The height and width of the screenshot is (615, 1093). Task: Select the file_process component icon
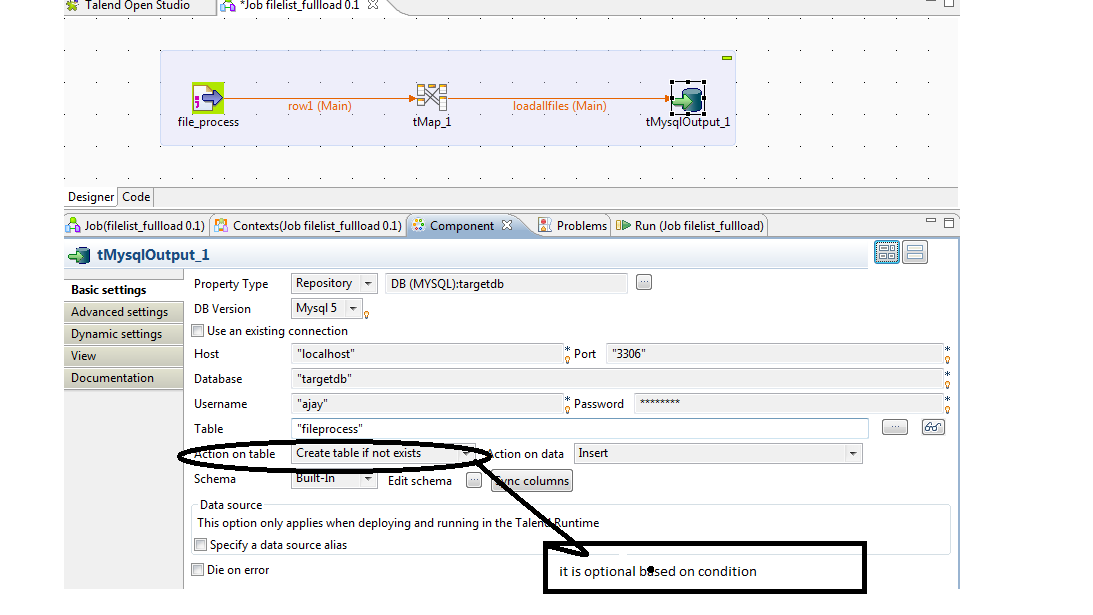(x=209, y=97)
